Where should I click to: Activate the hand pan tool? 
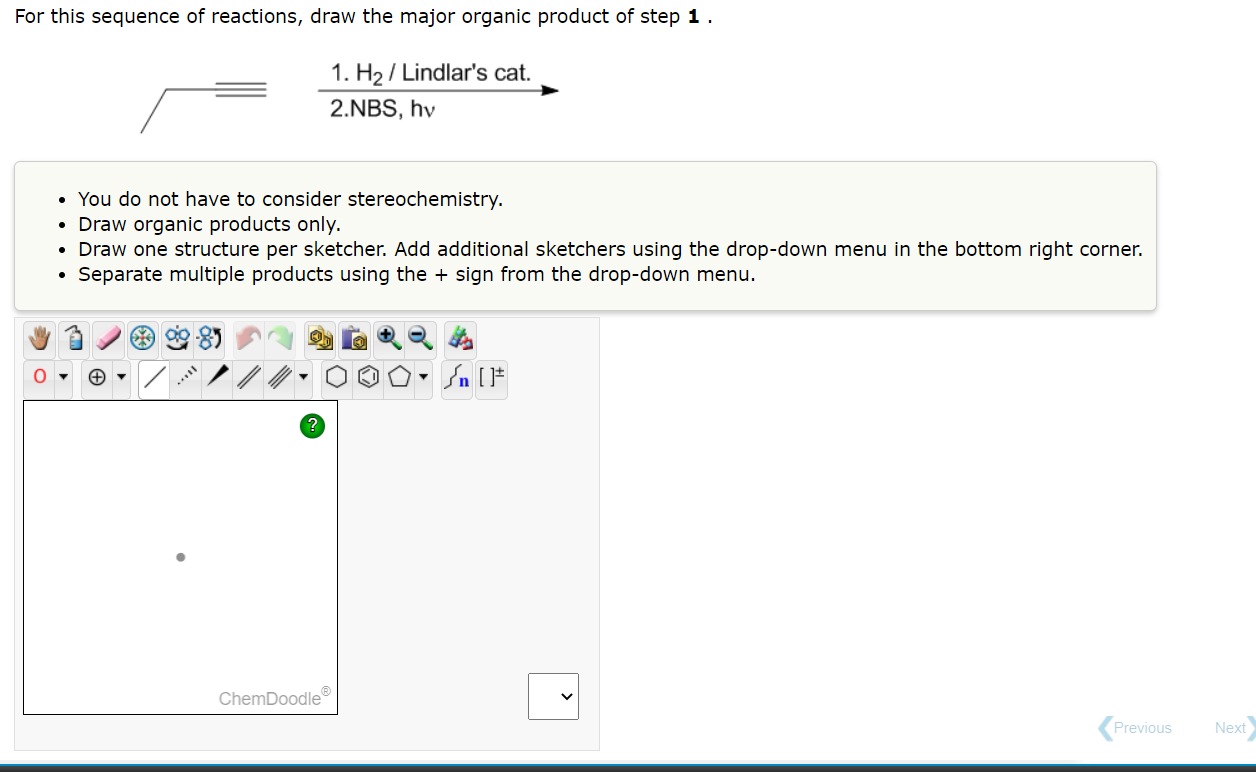pos(39,339)
